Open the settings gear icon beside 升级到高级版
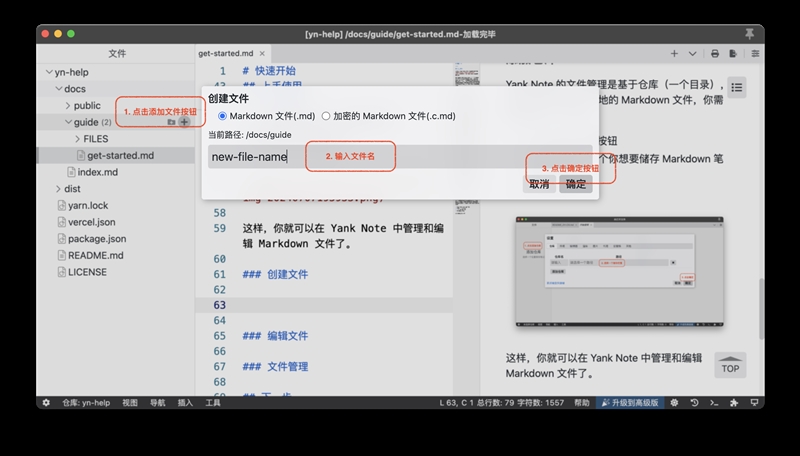The width and height of the screenshot is (800, 456). [674, 402]
